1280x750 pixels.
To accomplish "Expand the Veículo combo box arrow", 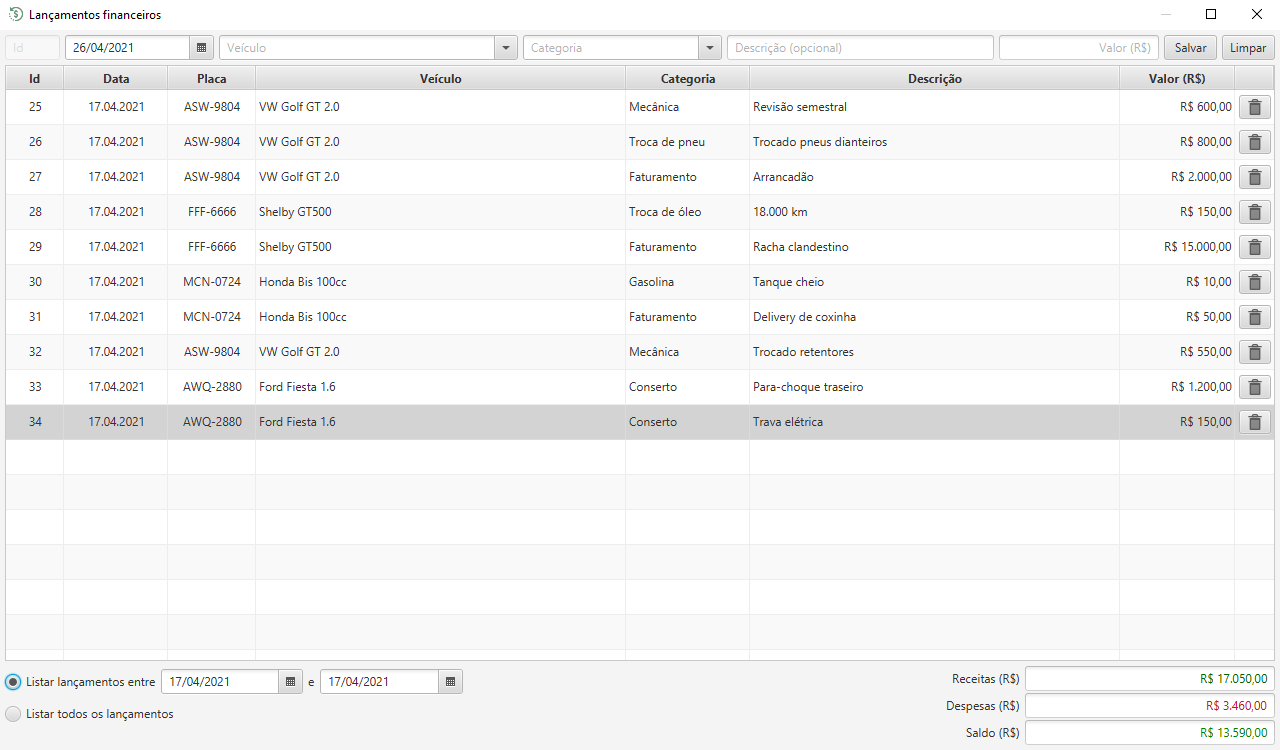I will pyautogui.click(x=505, y=47).
